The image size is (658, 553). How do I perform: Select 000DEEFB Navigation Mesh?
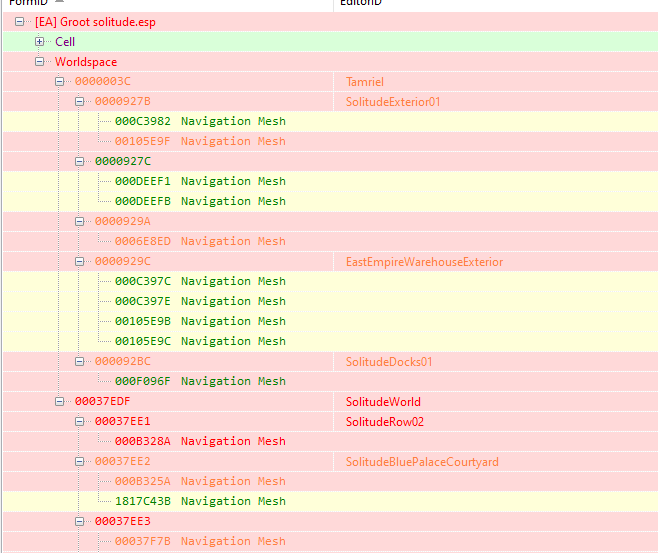200,201
